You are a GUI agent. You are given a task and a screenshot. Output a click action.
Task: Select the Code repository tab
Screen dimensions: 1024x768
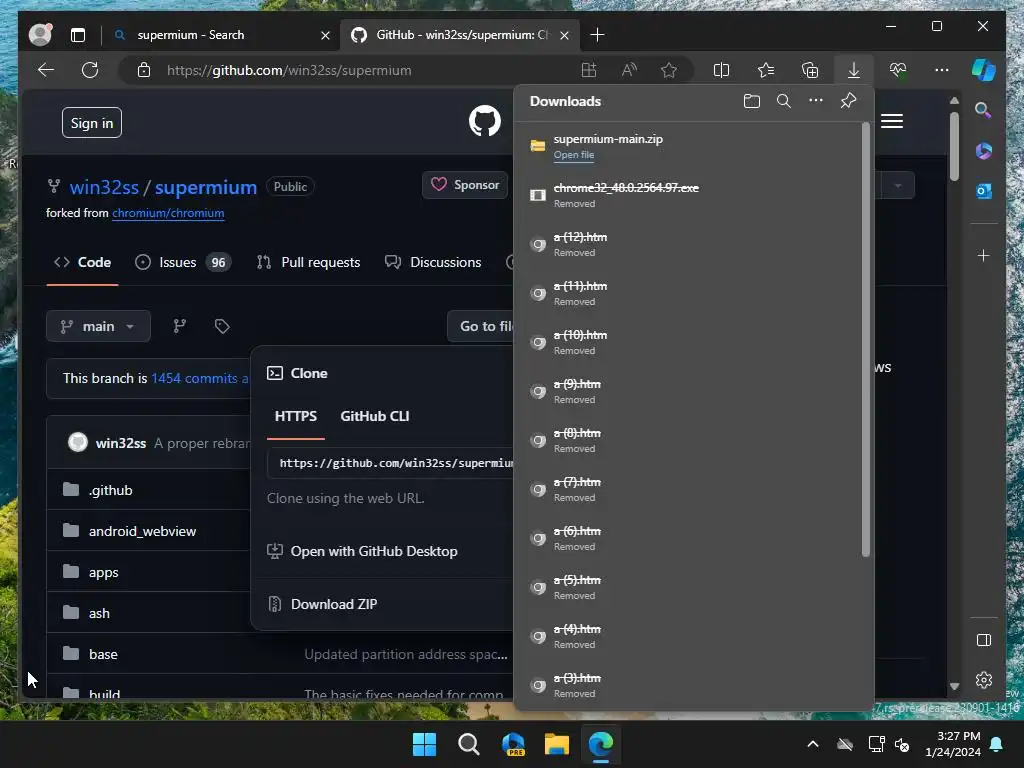[x=82, y=263]
